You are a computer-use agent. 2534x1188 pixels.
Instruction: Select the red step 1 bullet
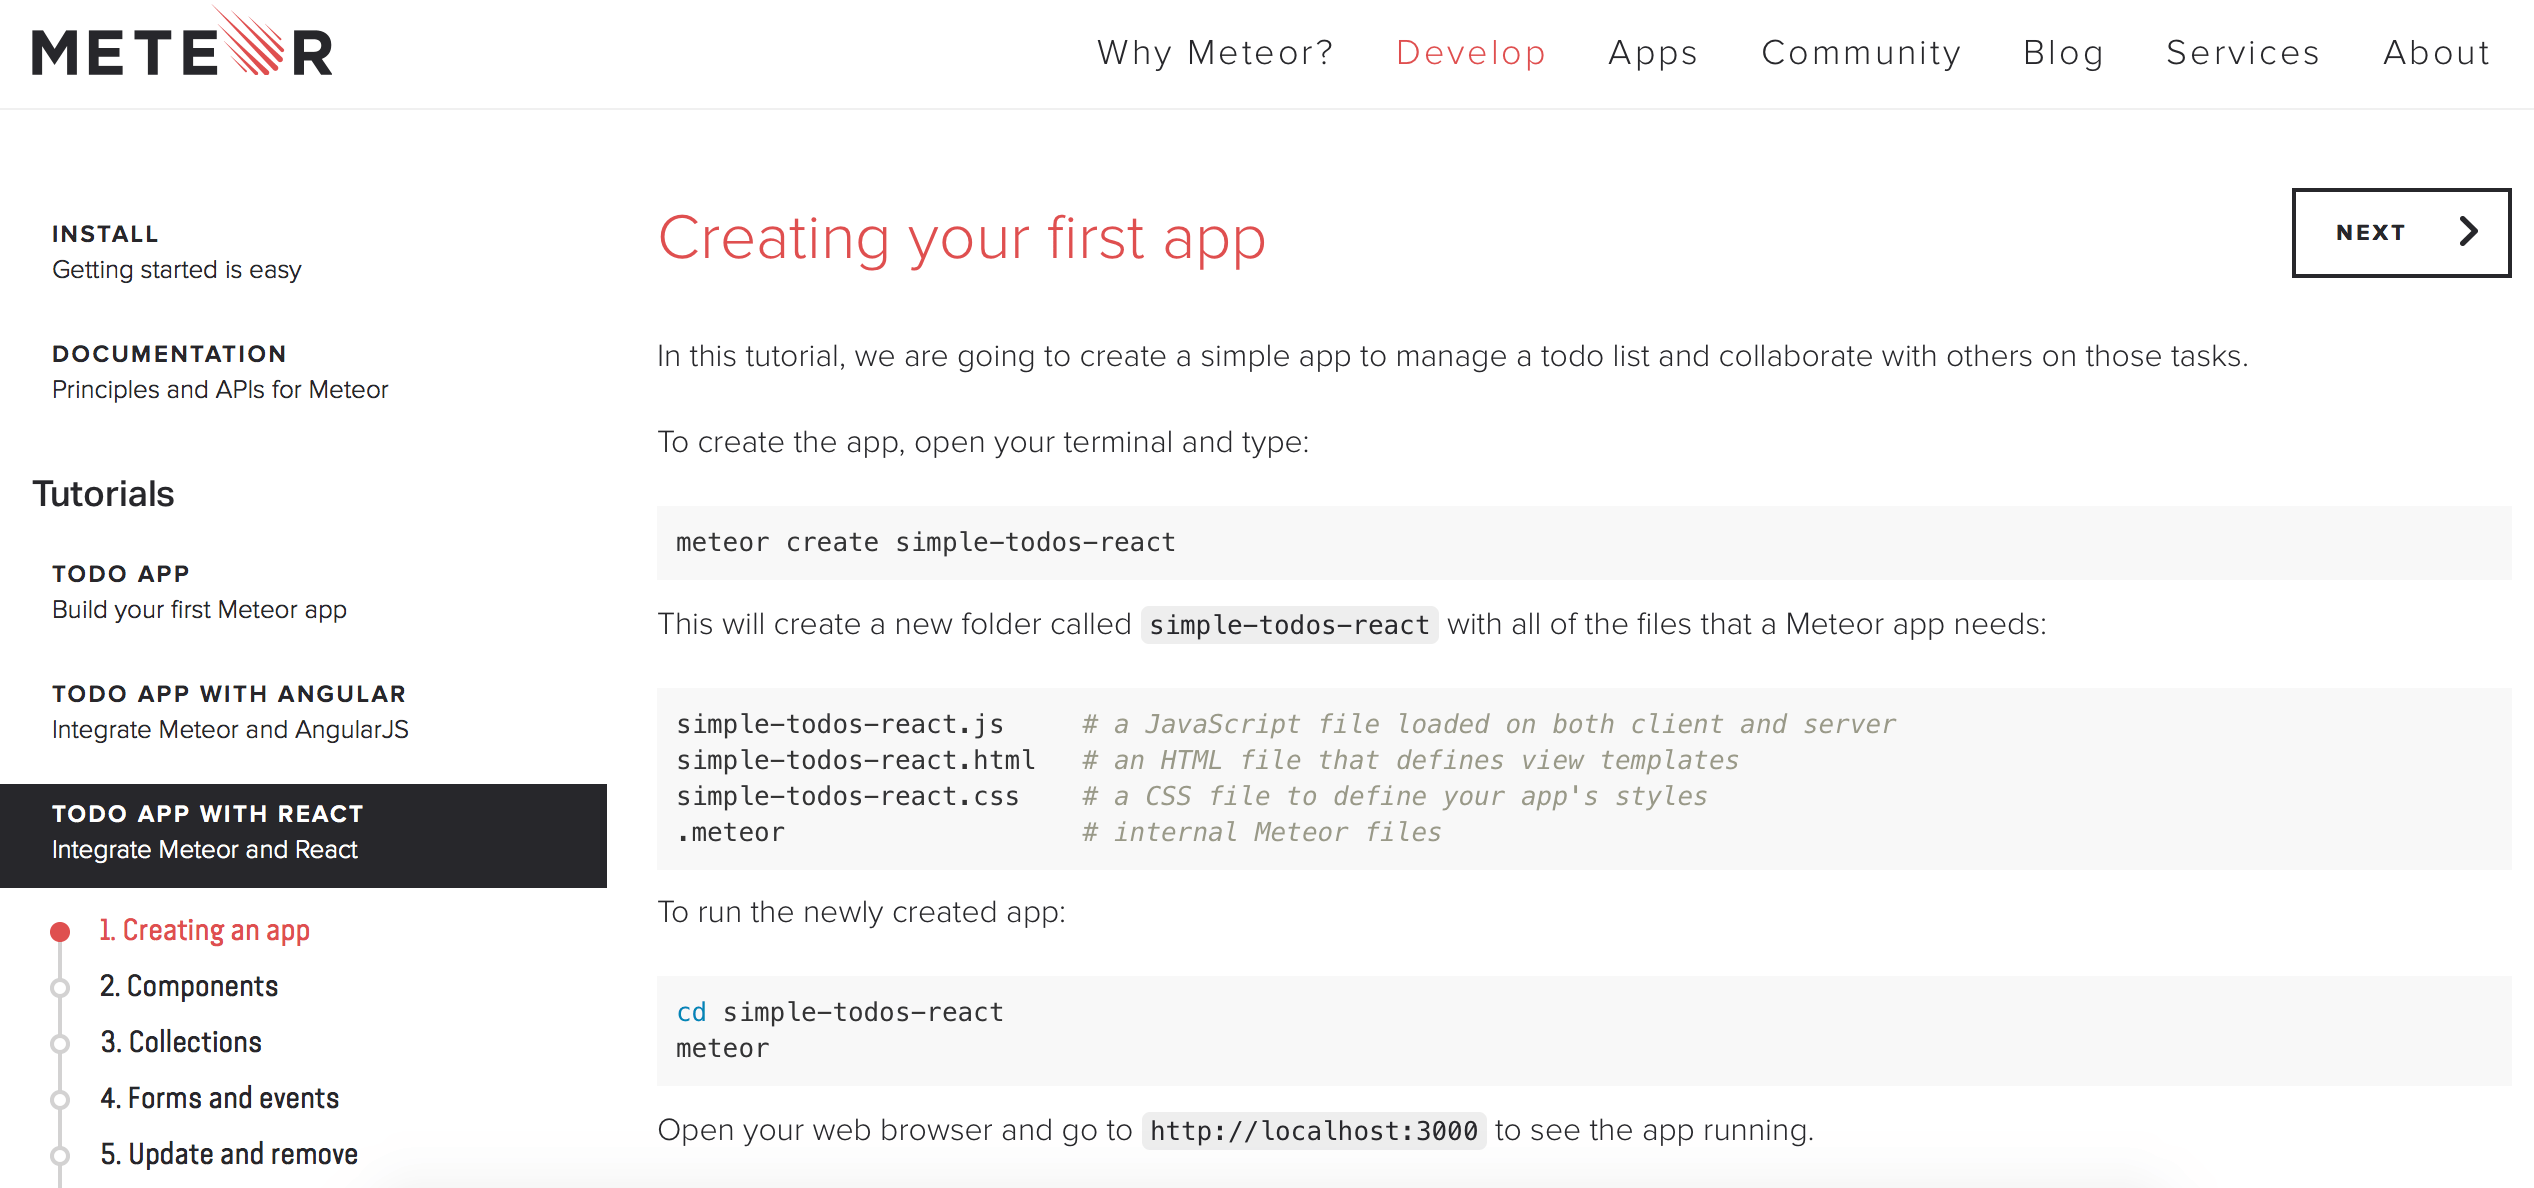coord(60,932)
